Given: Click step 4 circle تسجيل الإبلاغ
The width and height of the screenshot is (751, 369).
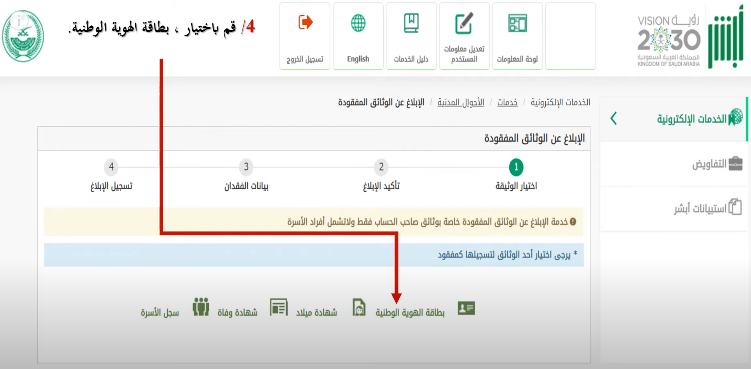Looking at the screenshot, I should coord(111,167).
